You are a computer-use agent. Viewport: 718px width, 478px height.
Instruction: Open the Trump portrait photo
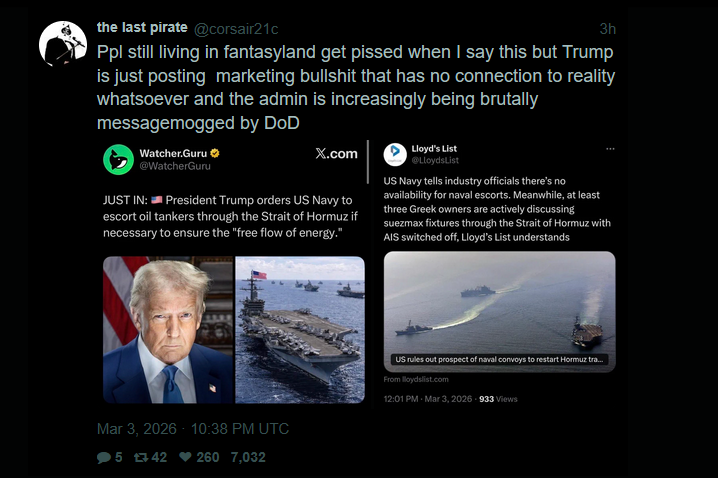click(167, 329)
